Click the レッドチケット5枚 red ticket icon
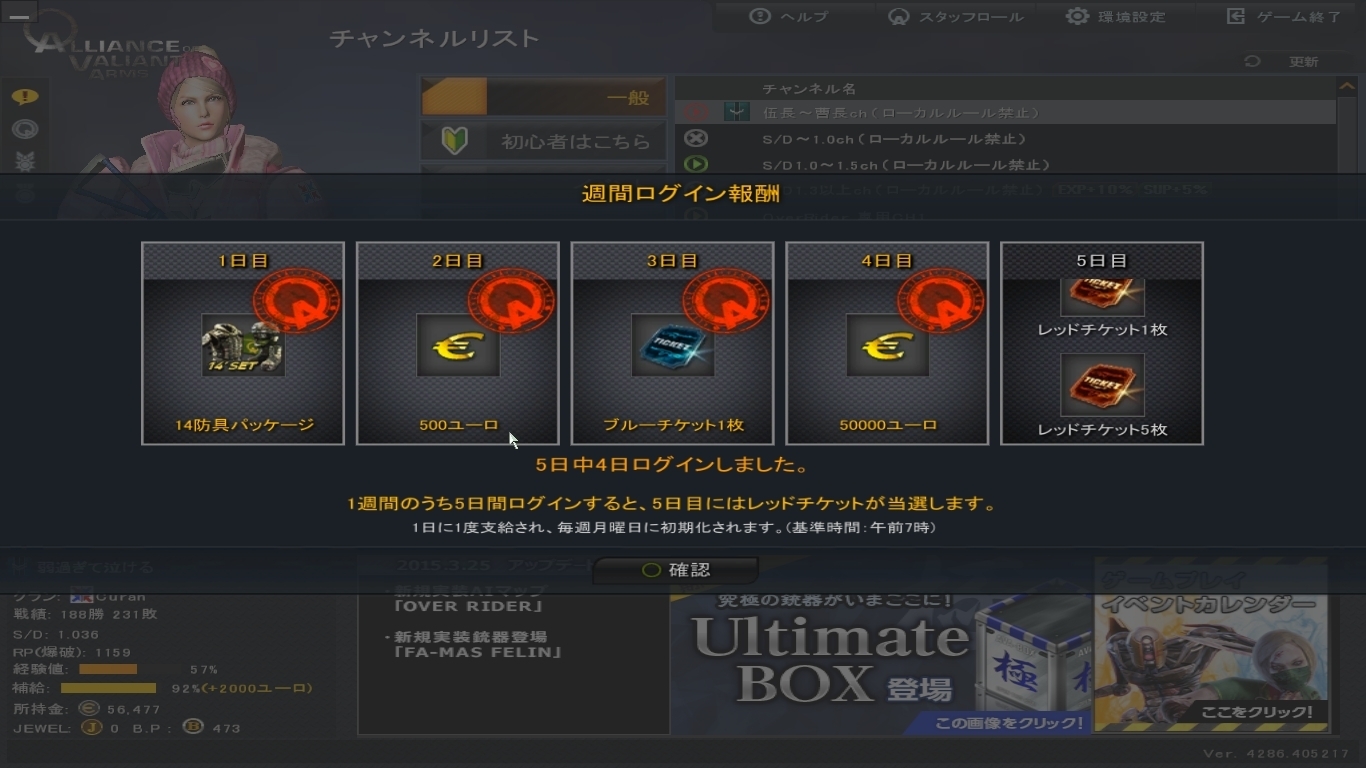 point(1102,385)
